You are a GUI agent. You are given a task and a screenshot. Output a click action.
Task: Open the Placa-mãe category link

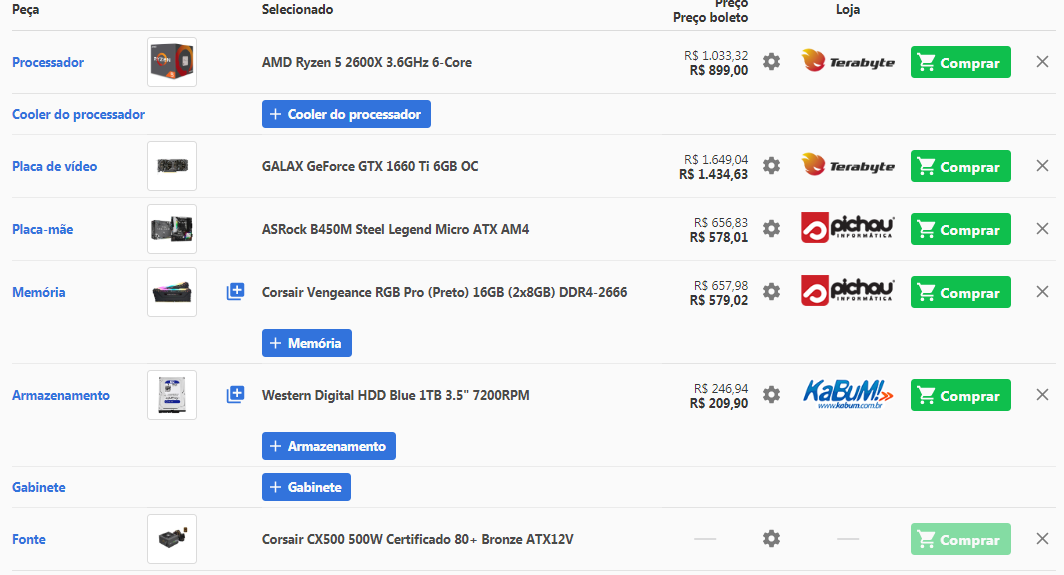(43, 229)
